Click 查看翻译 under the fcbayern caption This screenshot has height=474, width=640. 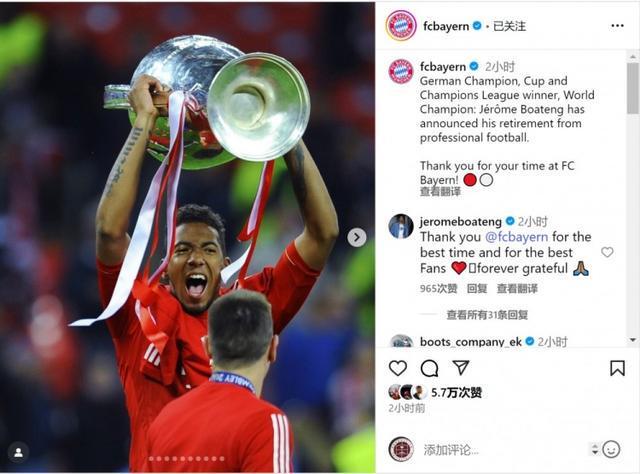[x=440, y=191]
